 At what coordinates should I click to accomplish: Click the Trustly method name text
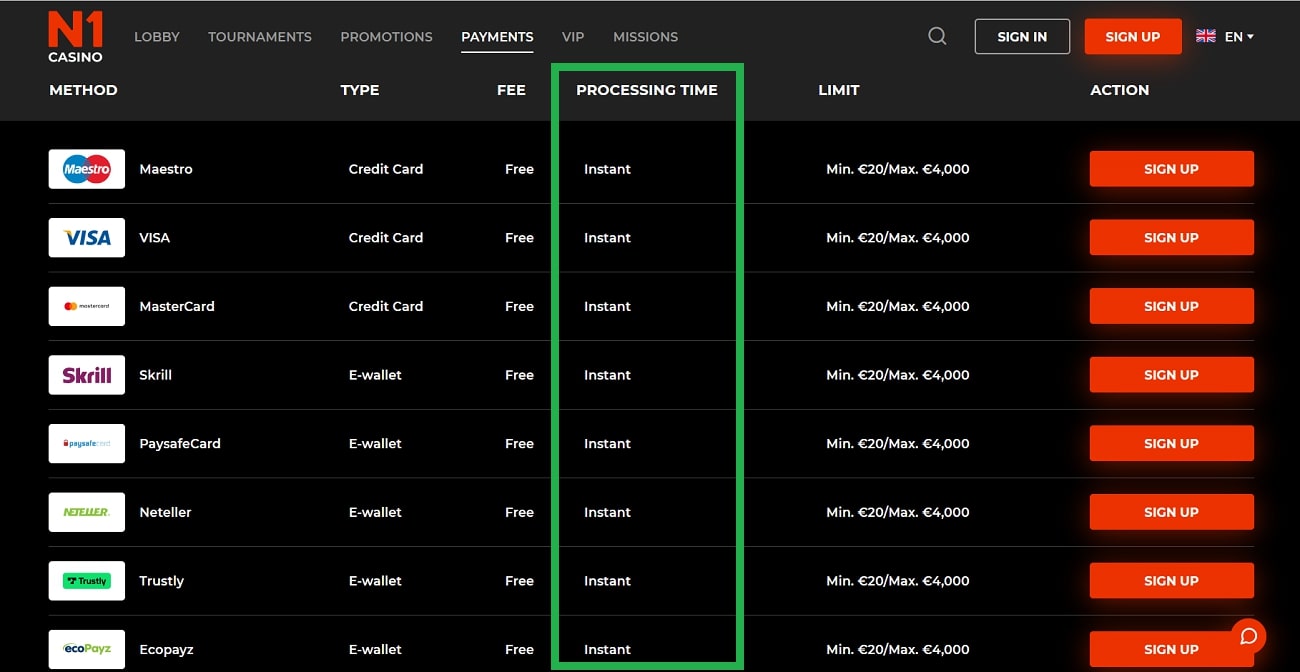point(162,581)
